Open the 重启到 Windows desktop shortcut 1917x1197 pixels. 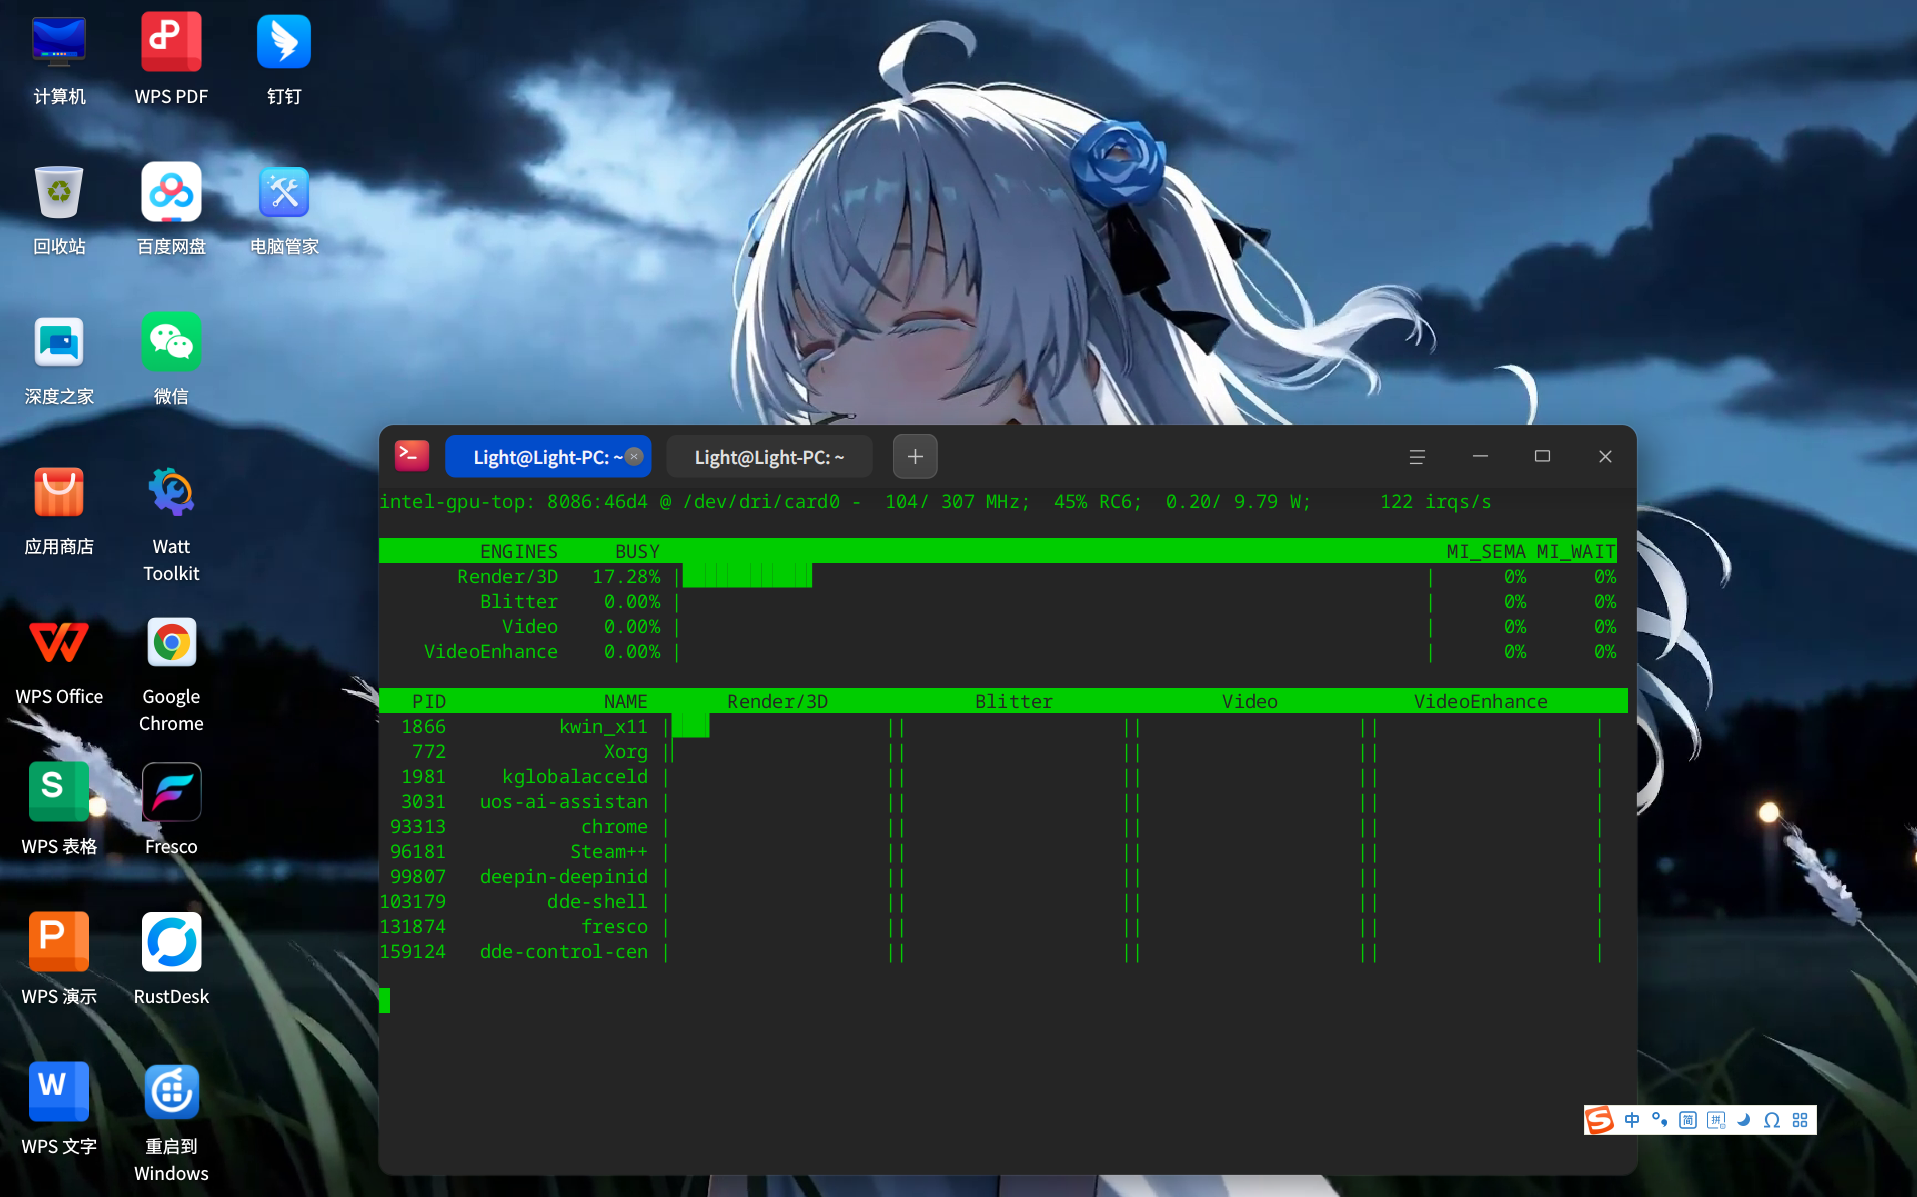pos(171,1123)
